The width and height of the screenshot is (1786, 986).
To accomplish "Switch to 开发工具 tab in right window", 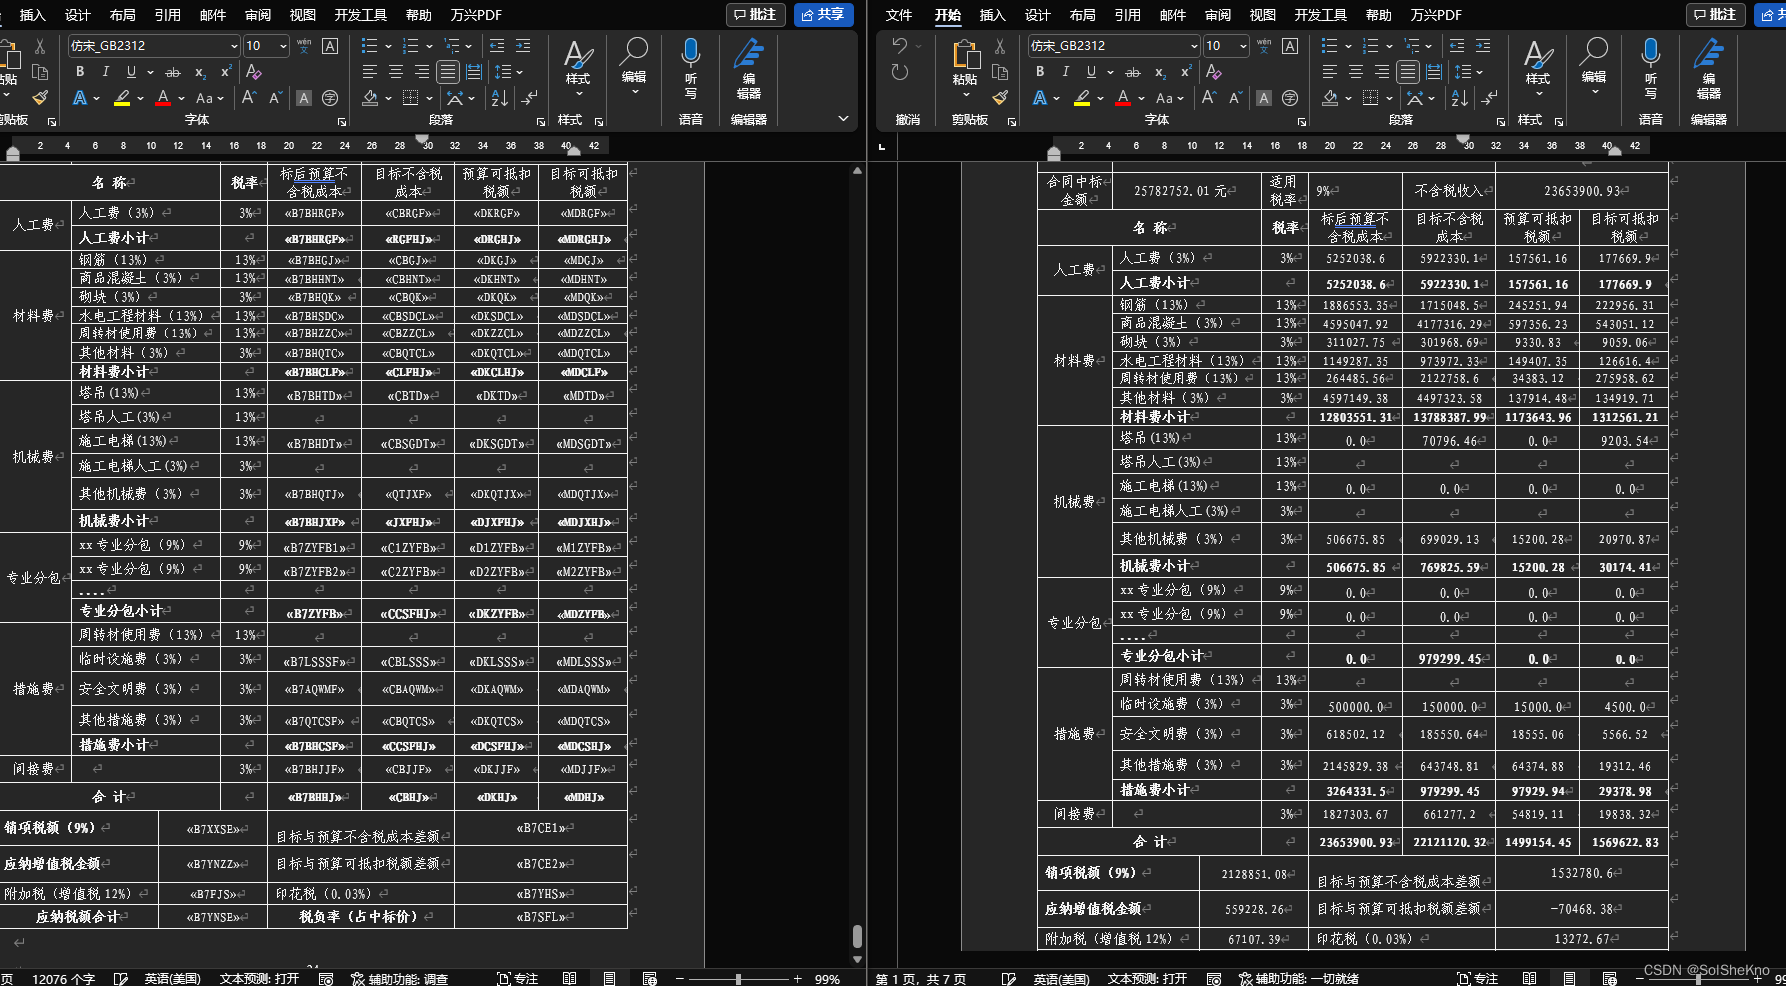I will coord(1321,15).
